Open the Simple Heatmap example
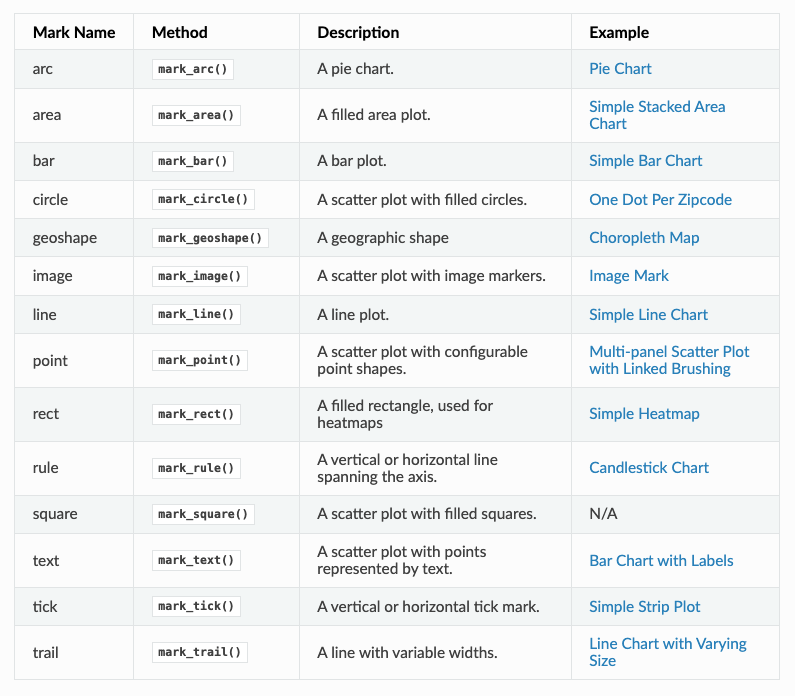 [644, 414]
